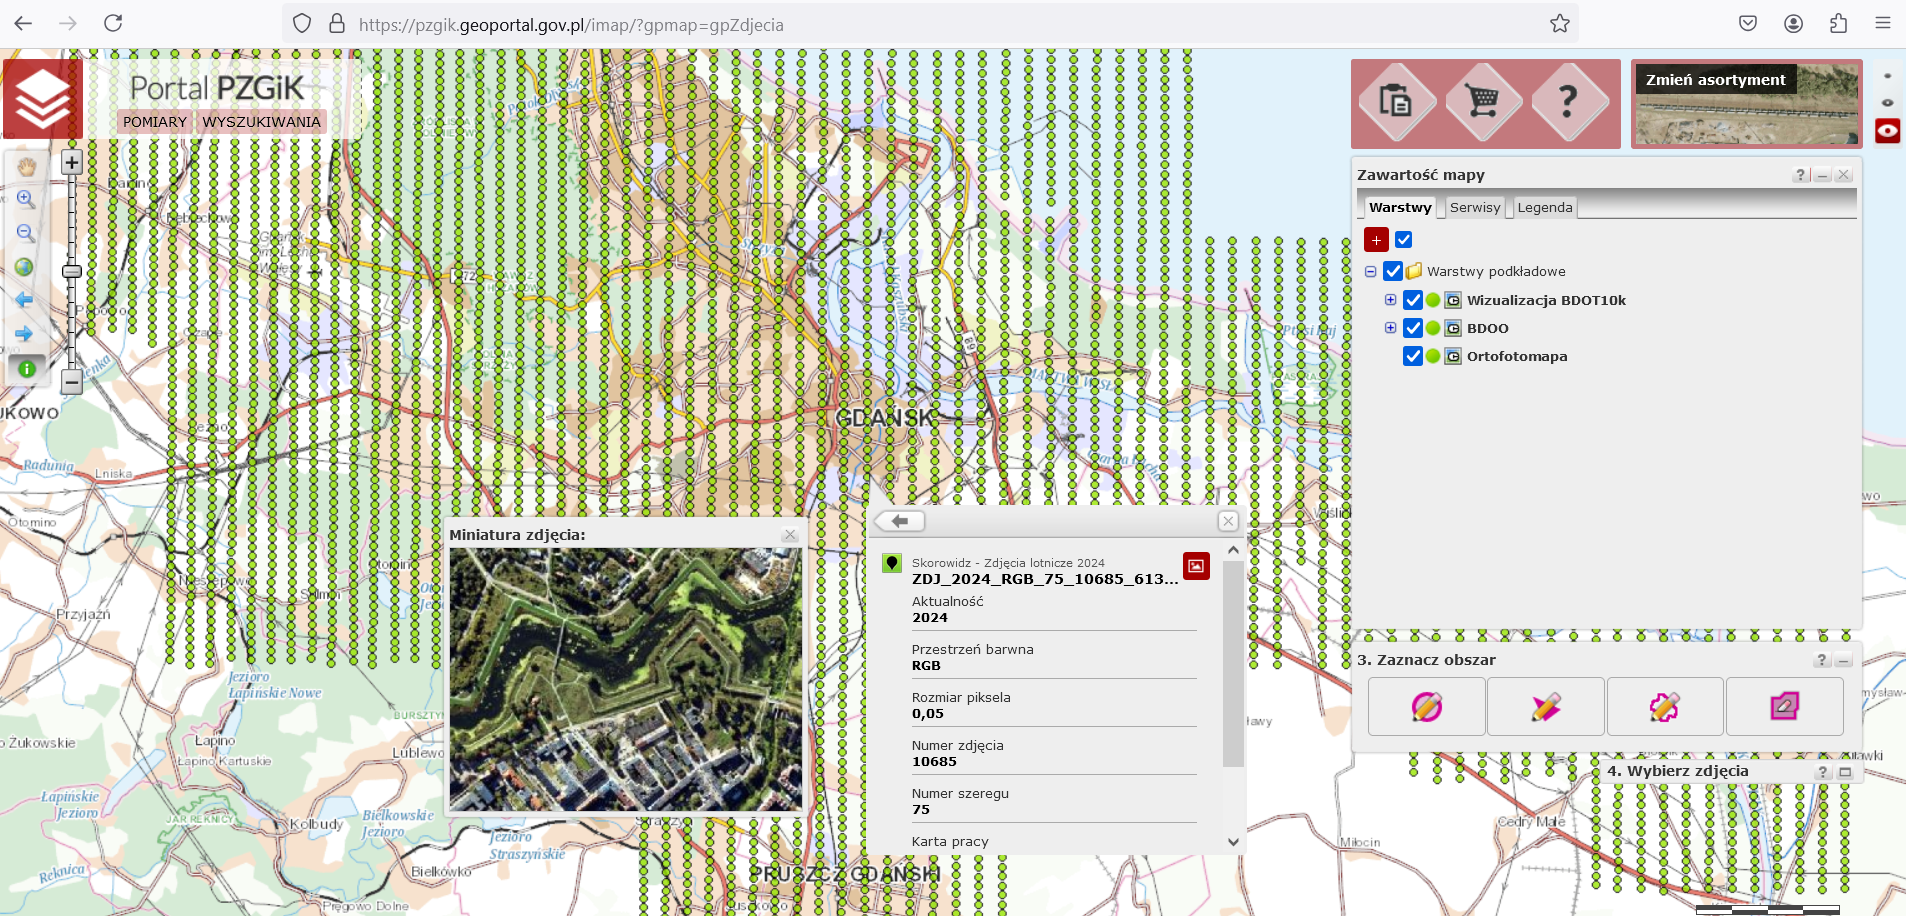Disable Wizualizacja BDOT10k layer checkbox
Screen dimensions: 1906x916
1412,300
